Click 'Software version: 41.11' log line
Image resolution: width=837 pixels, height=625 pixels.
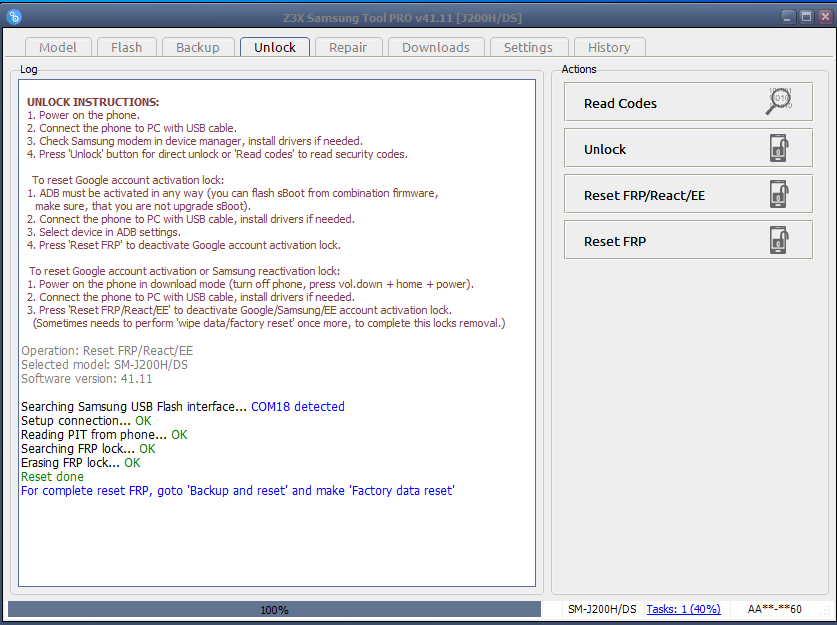pyautogui.click(x=86, y=378)
